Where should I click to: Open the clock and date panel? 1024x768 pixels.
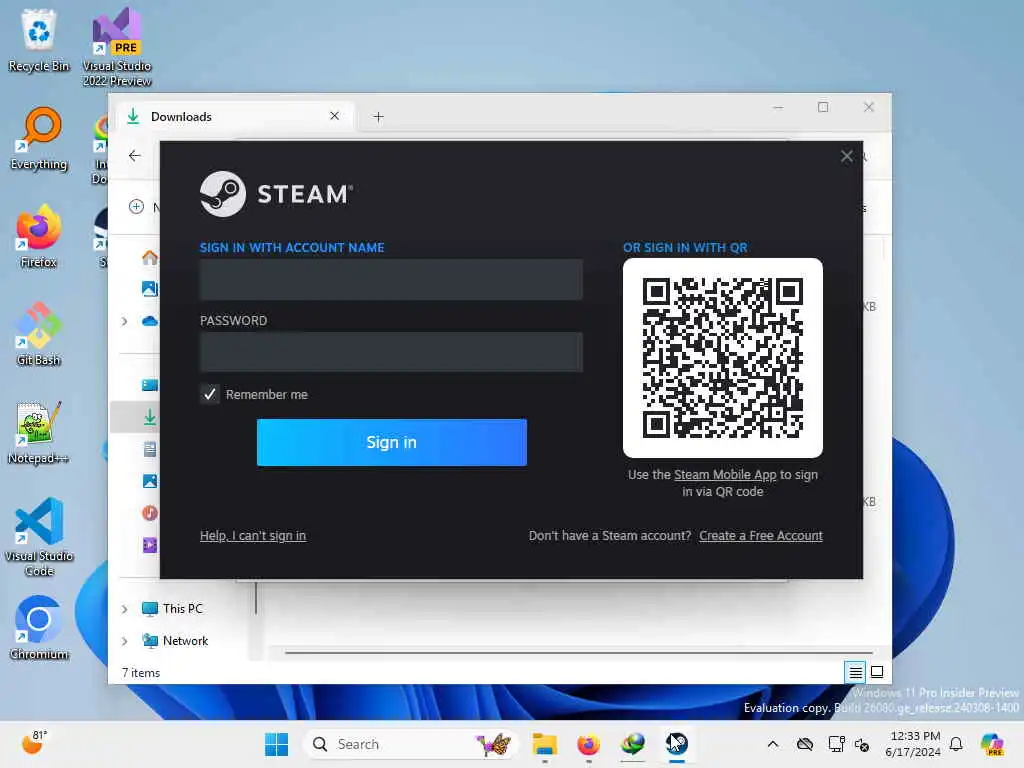coord(912,744)
